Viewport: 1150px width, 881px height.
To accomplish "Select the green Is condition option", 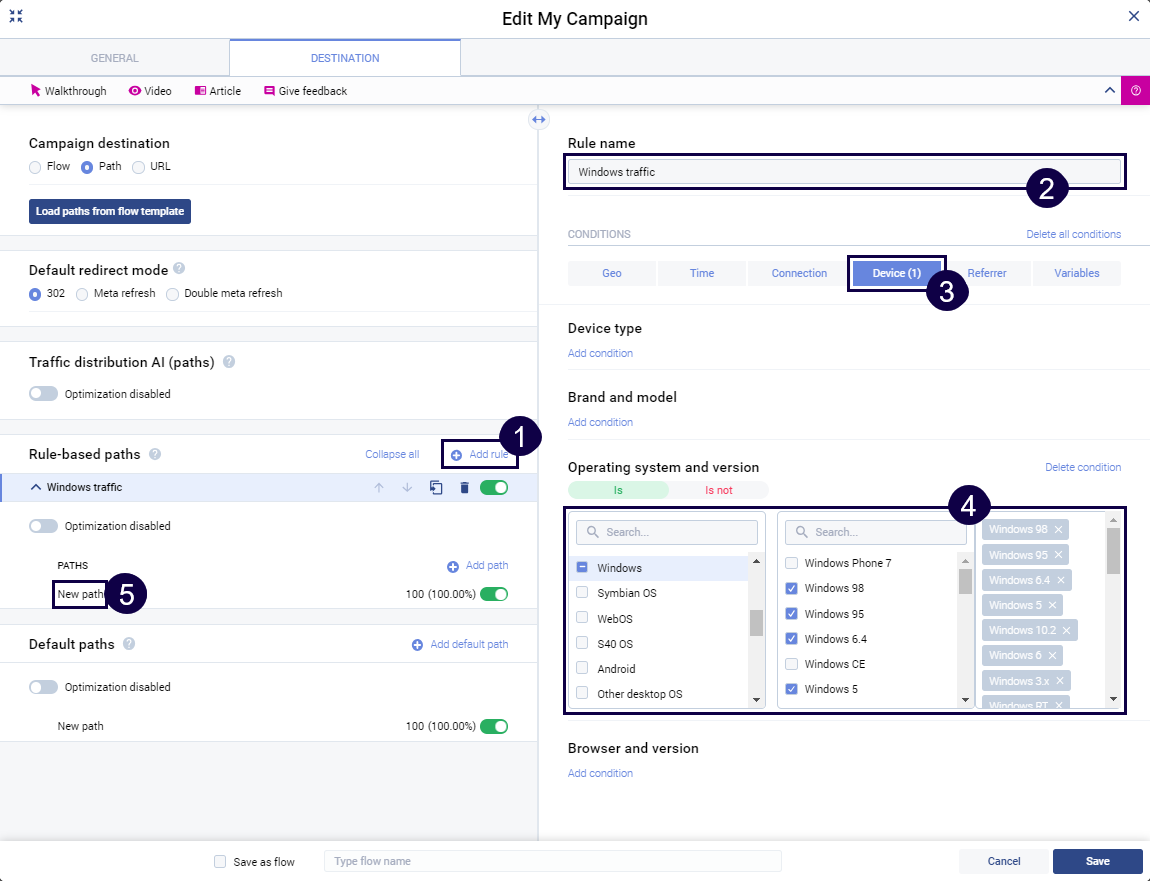I will point(617,490).
